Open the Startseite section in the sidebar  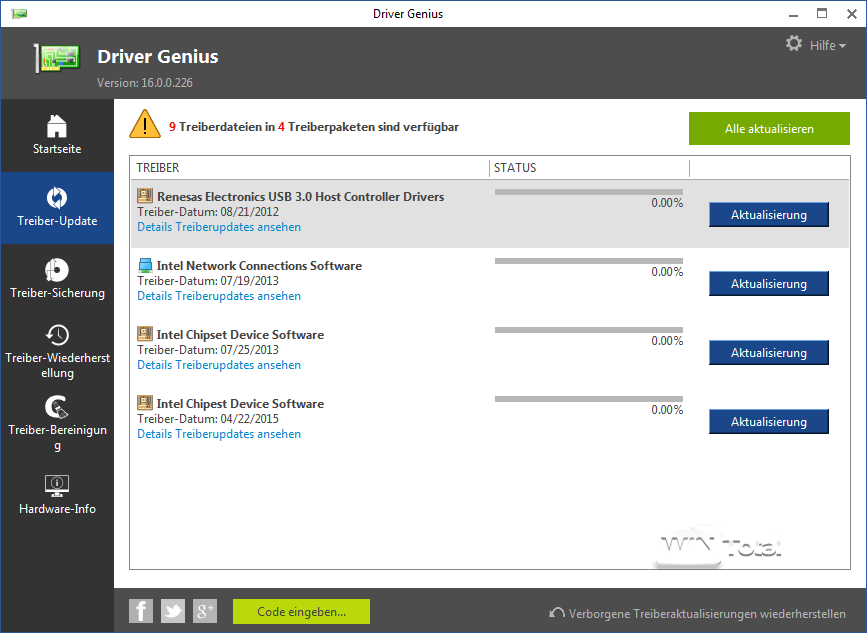57,135
